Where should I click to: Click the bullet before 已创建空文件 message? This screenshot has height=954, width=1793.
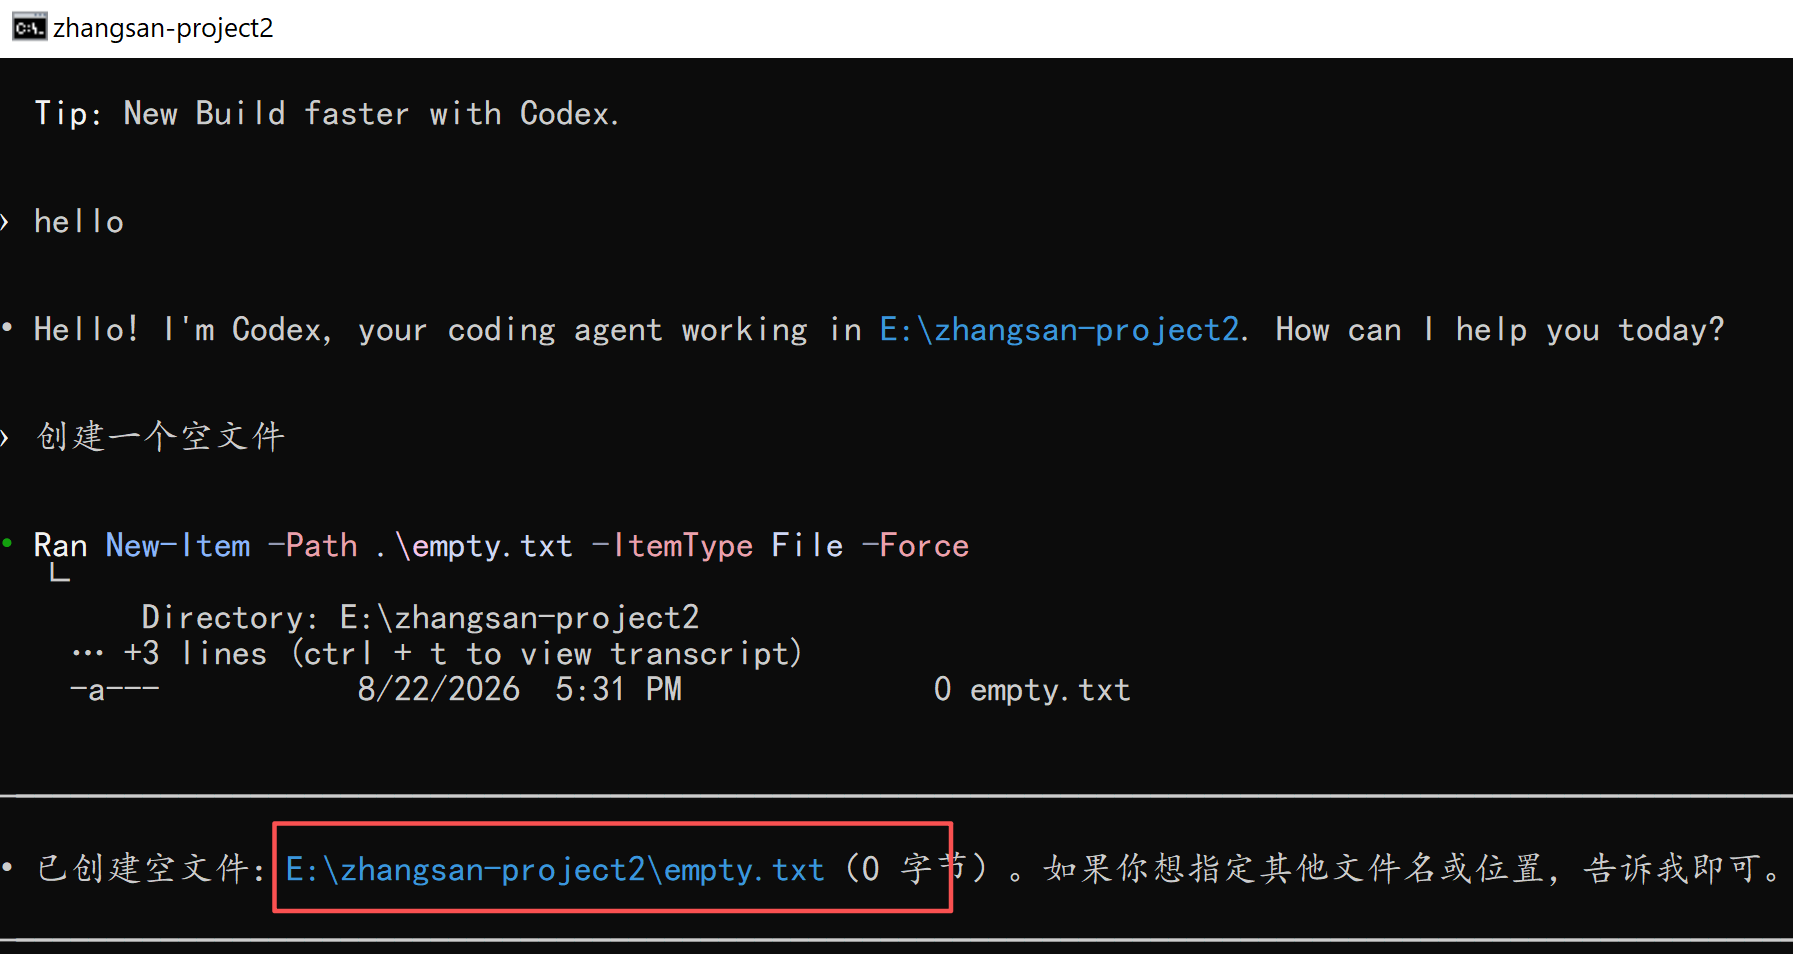click(7, 867)
